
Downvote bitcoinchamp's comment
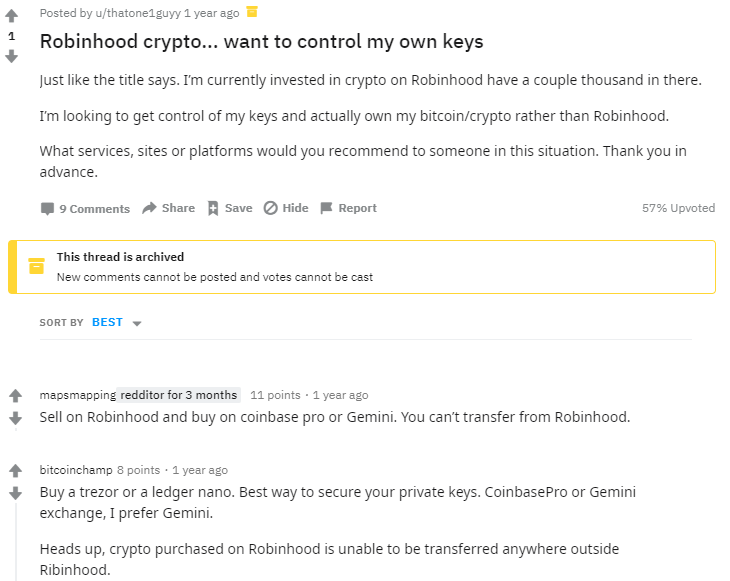(15, 493)
